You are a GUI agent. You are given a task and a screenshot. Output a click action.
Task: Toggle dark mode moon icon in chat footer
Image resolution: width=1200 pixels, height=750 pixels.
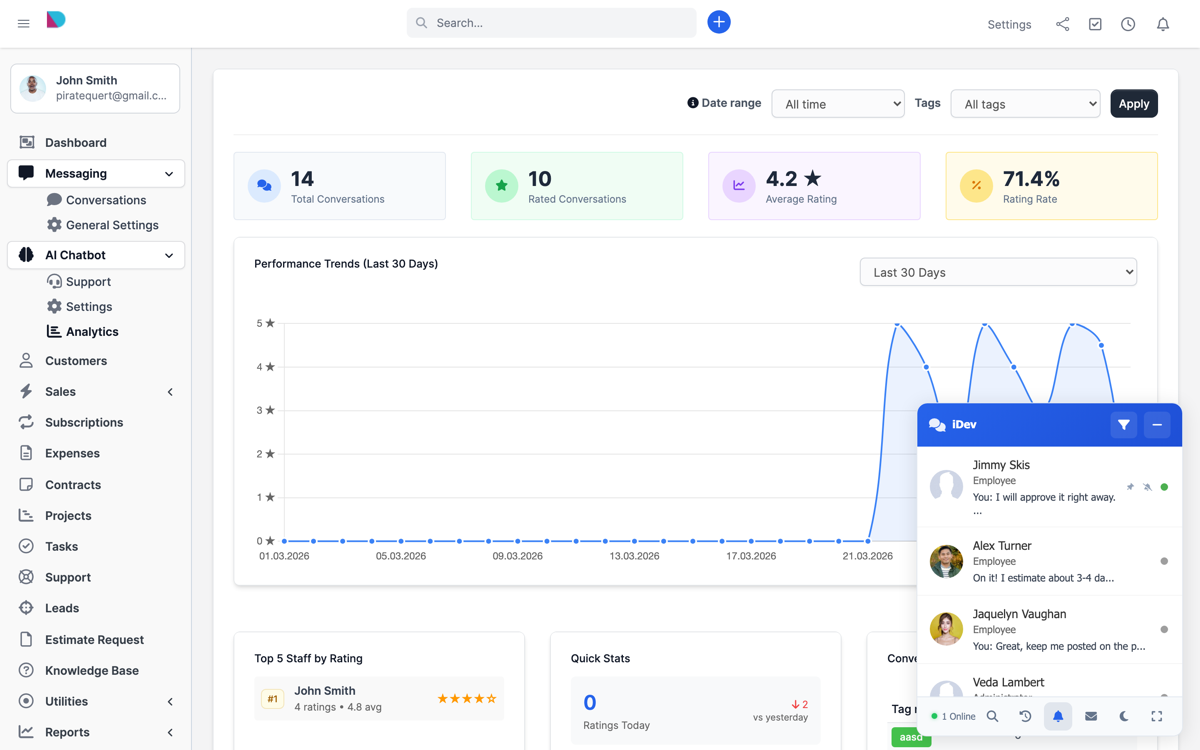click(1124, 716)
